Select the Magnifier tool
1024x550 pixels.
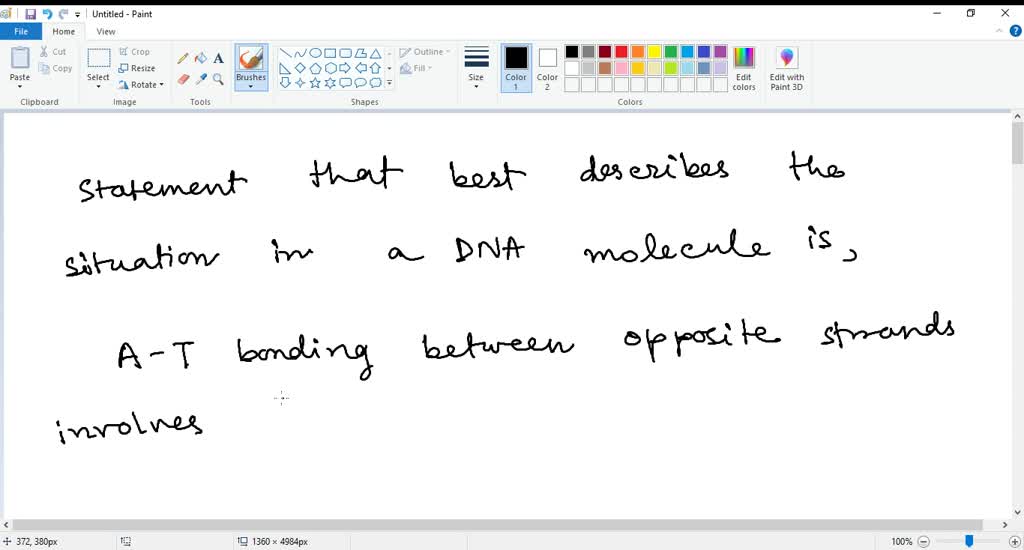[219, 79]
